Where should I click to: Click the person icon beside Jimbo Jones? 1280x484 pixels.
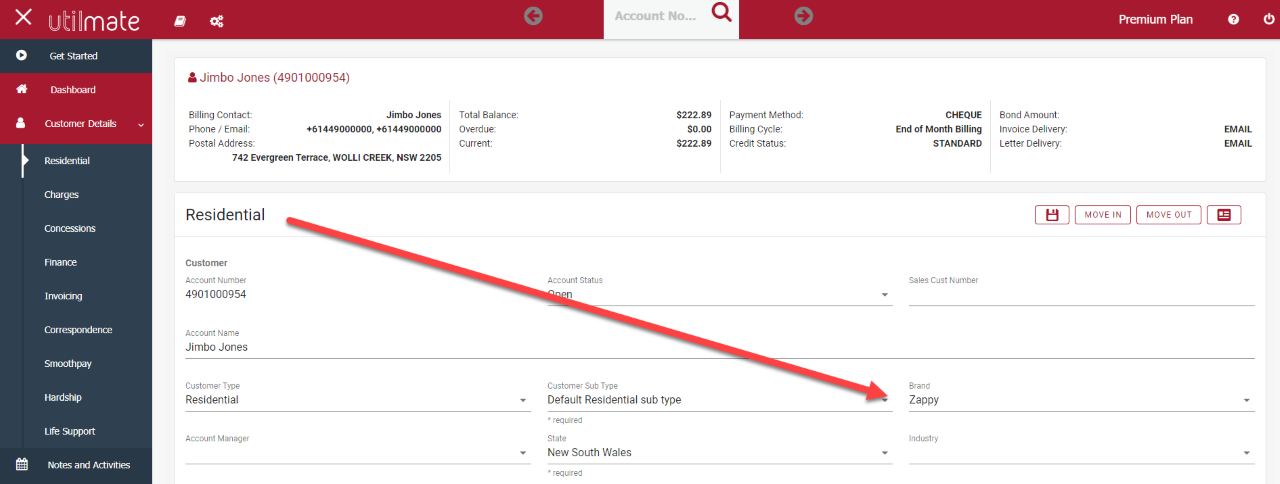193,78
